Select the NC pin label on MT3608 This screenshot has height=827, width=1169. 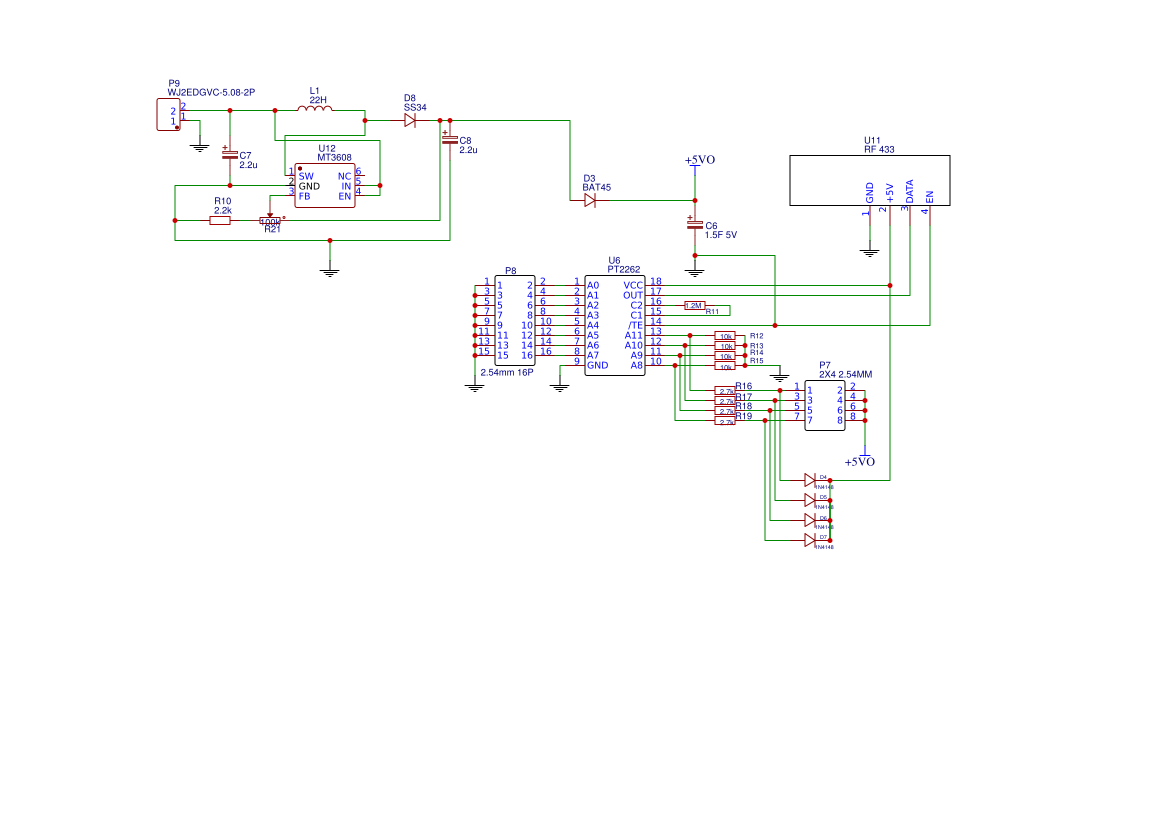344,177
